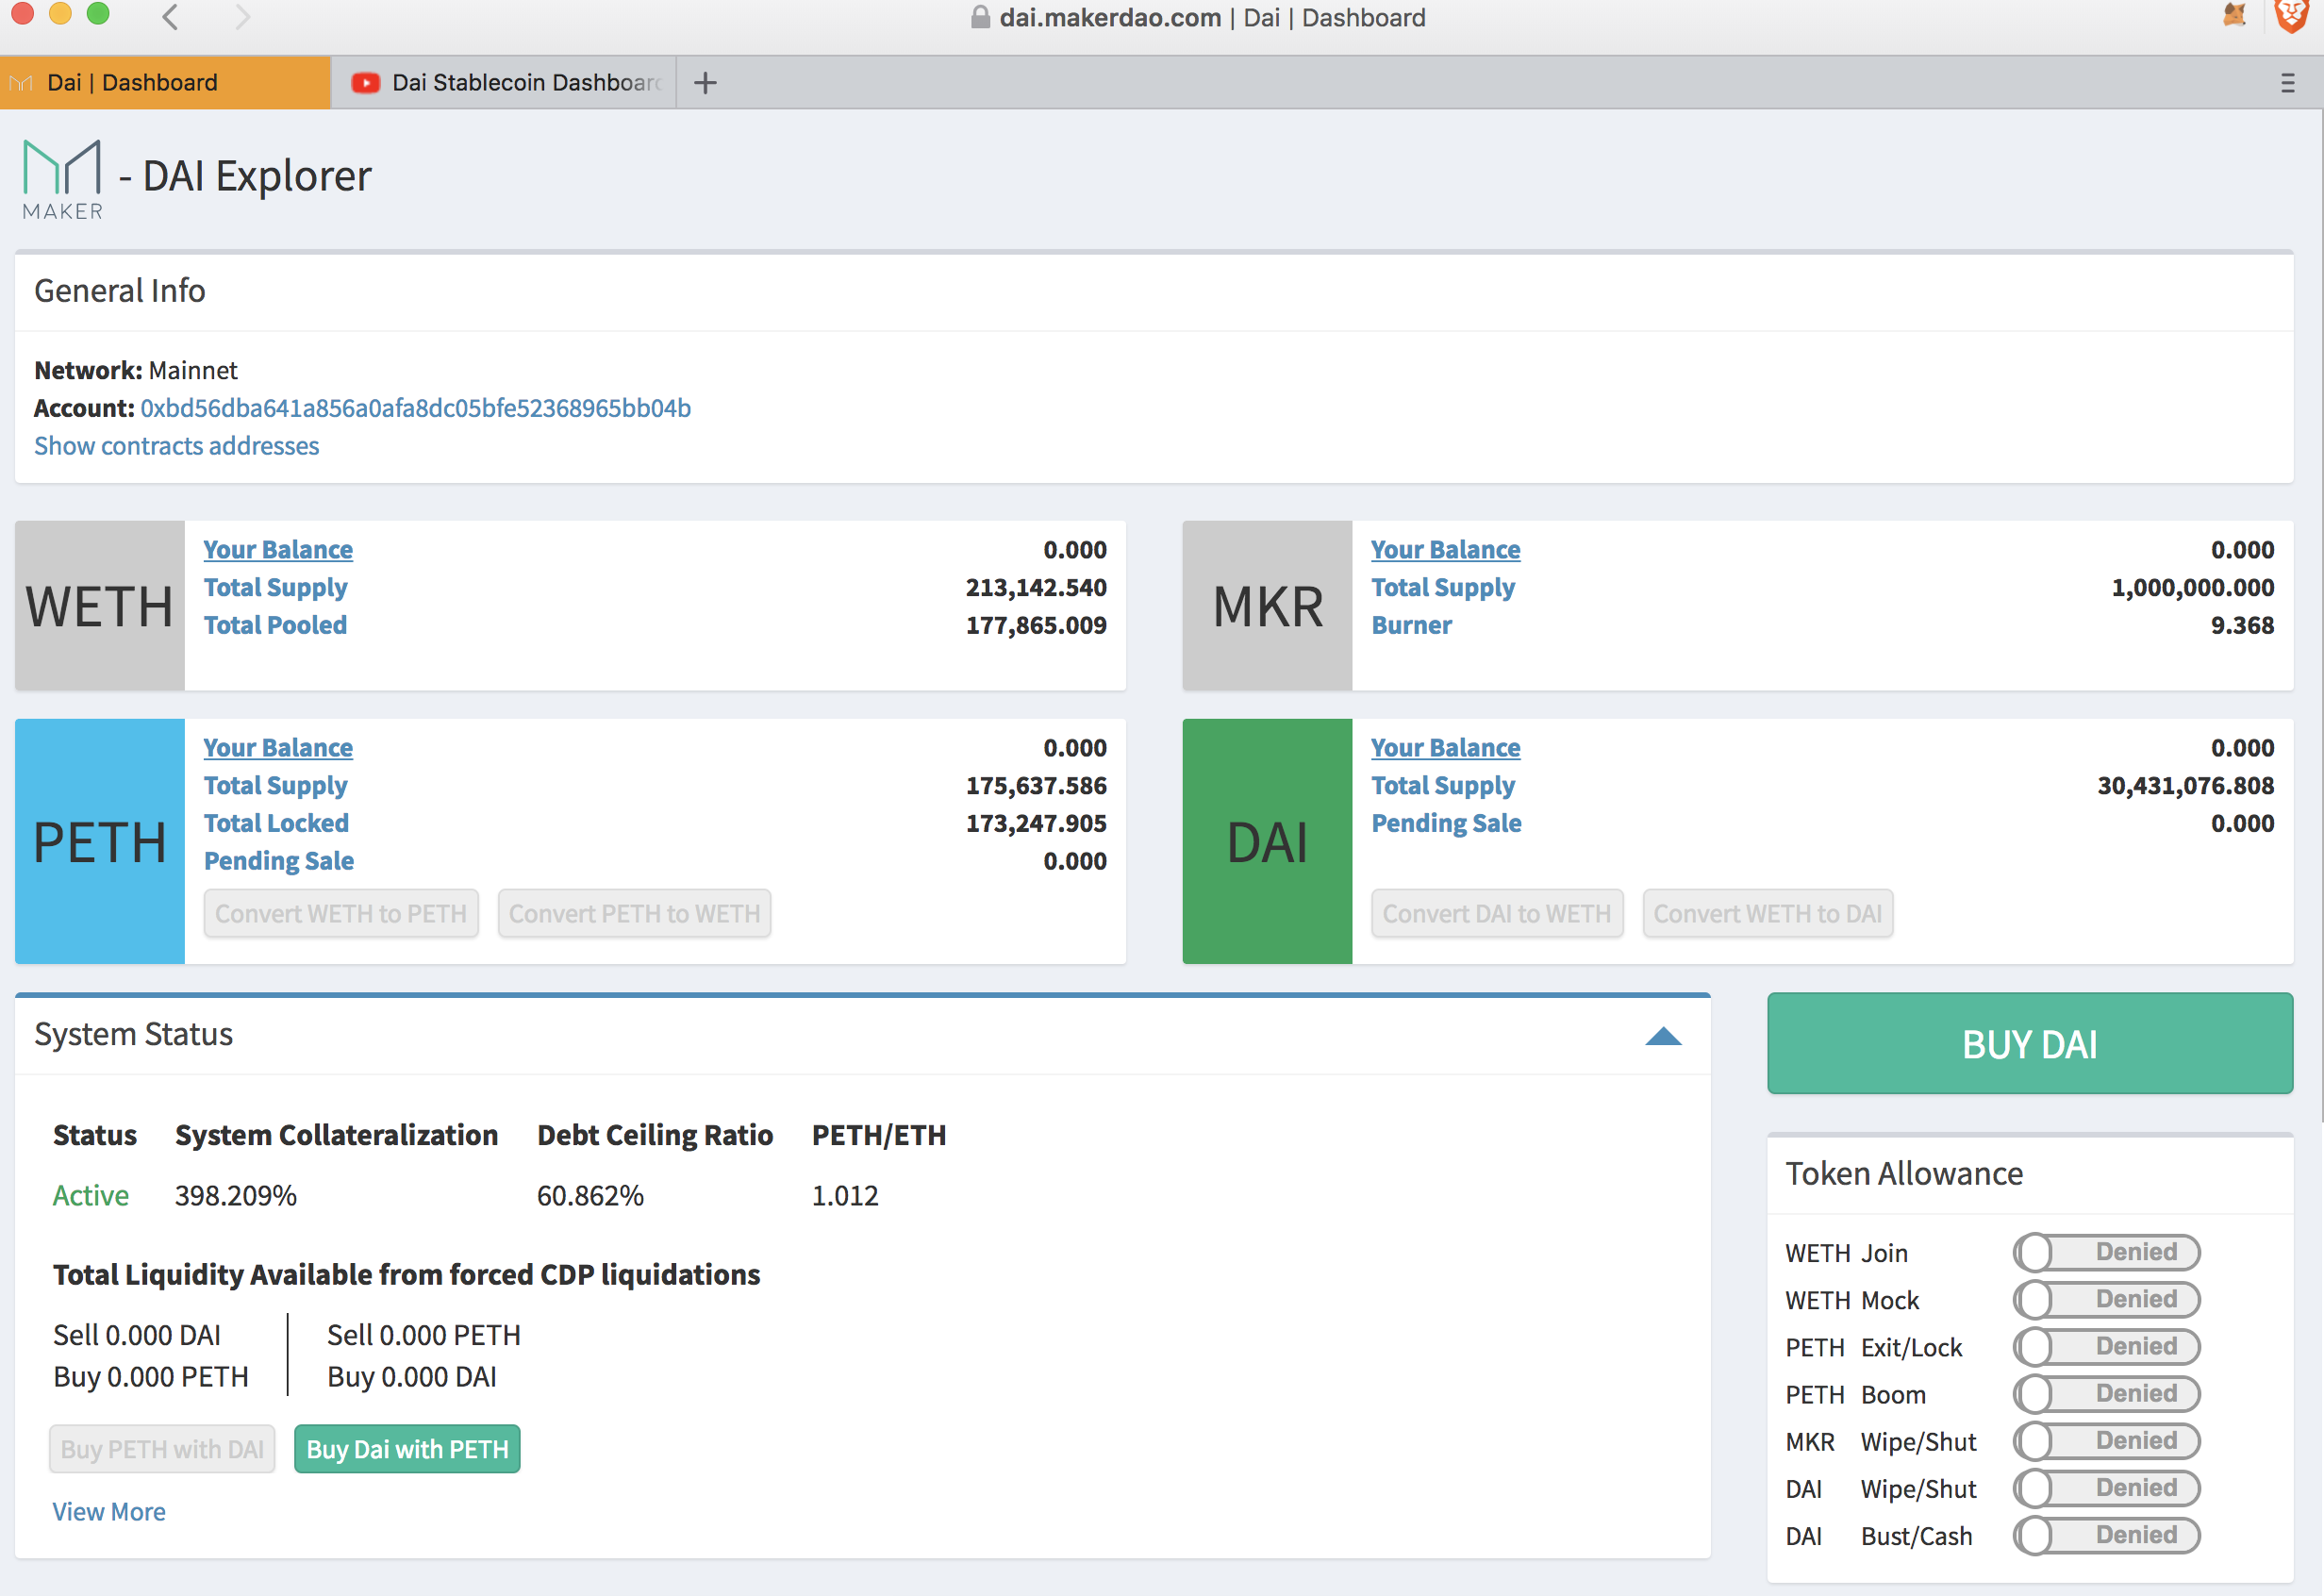Open the account address link
The height and width of the screenshot is (1596, 2324).
pos(415,408)
